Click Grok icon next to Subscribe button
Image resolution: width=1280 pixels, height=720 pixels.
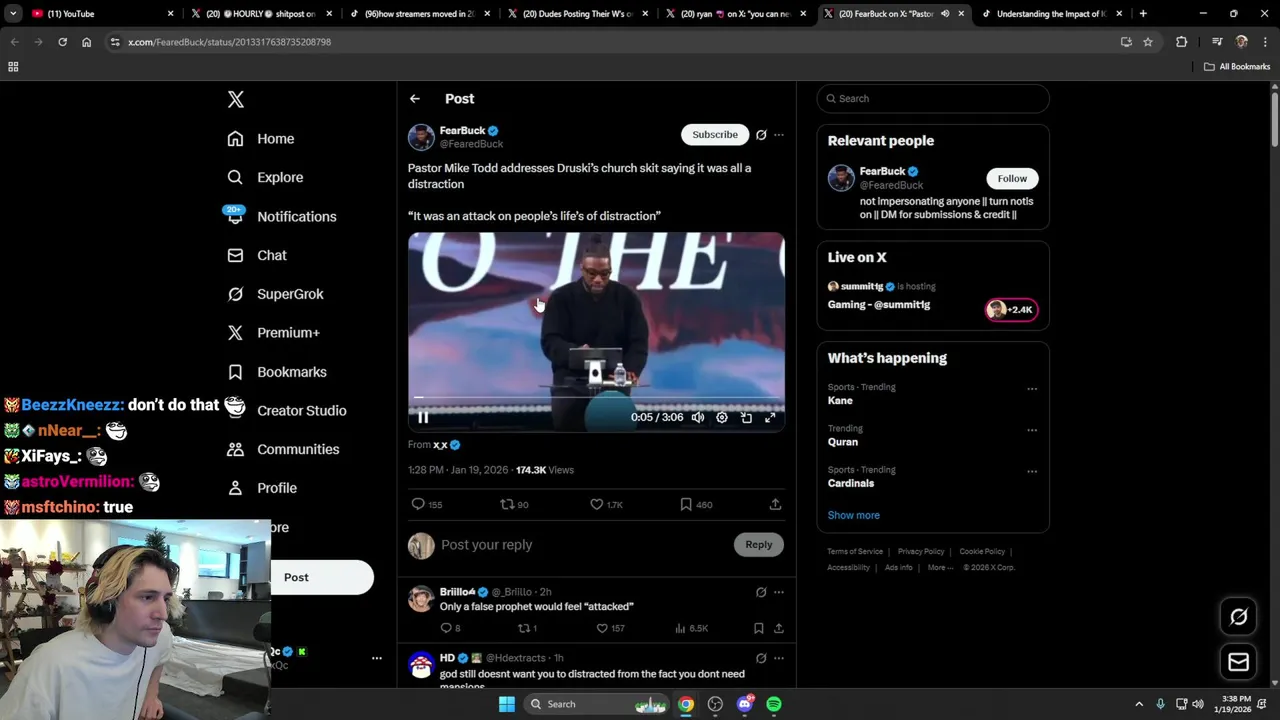(761, 135)
